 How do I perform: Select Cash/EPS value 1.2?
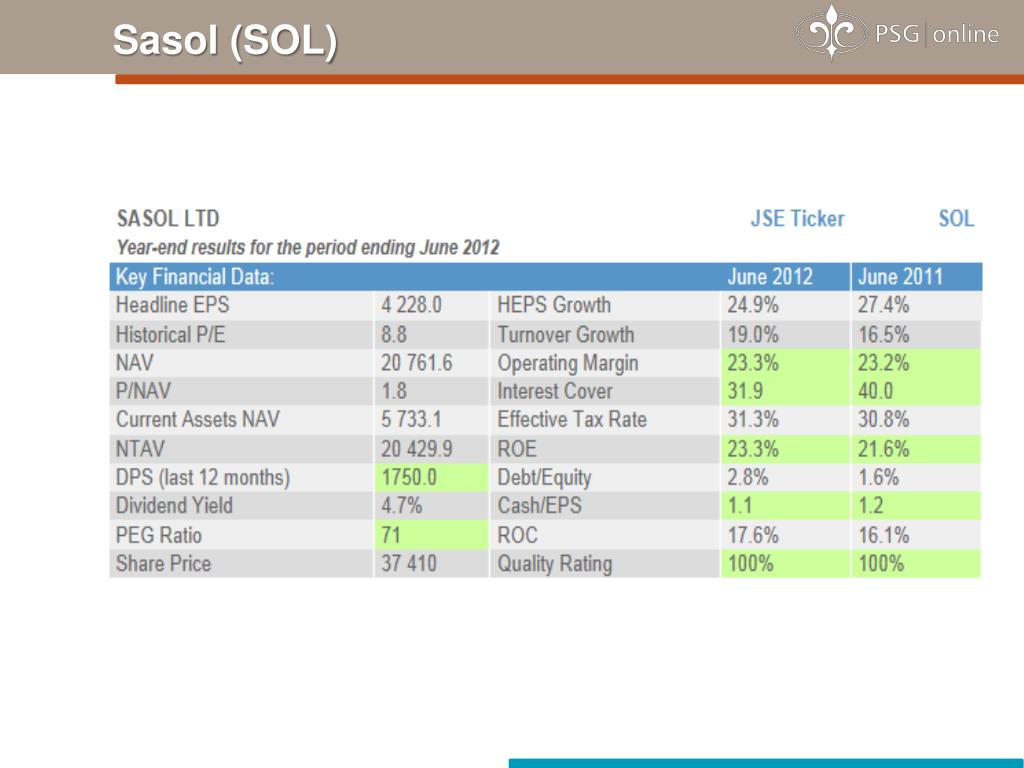point(871,505)
